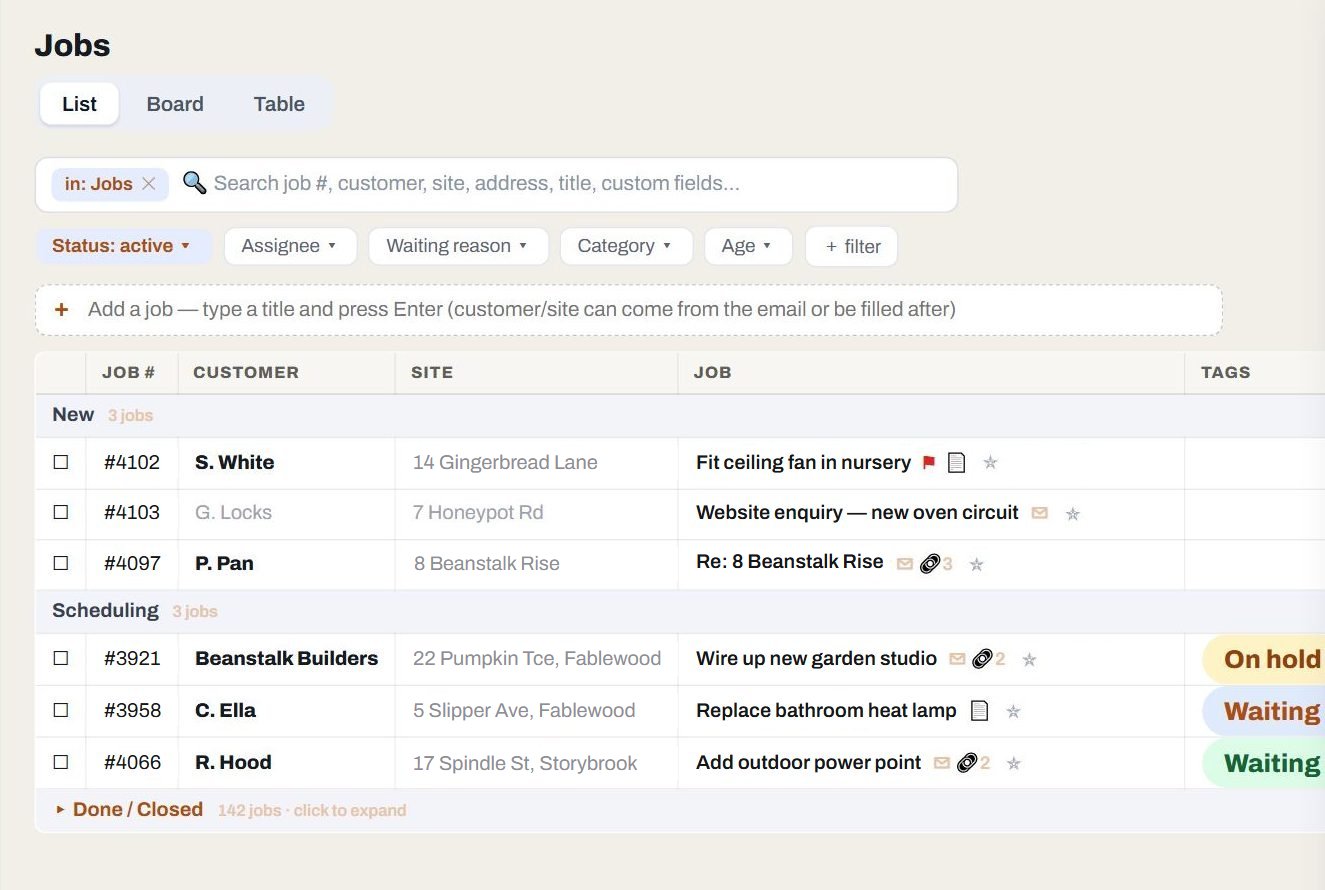Select checkbox for job #4066
The height and width of the screenshot is (890, 1325).
61,762
